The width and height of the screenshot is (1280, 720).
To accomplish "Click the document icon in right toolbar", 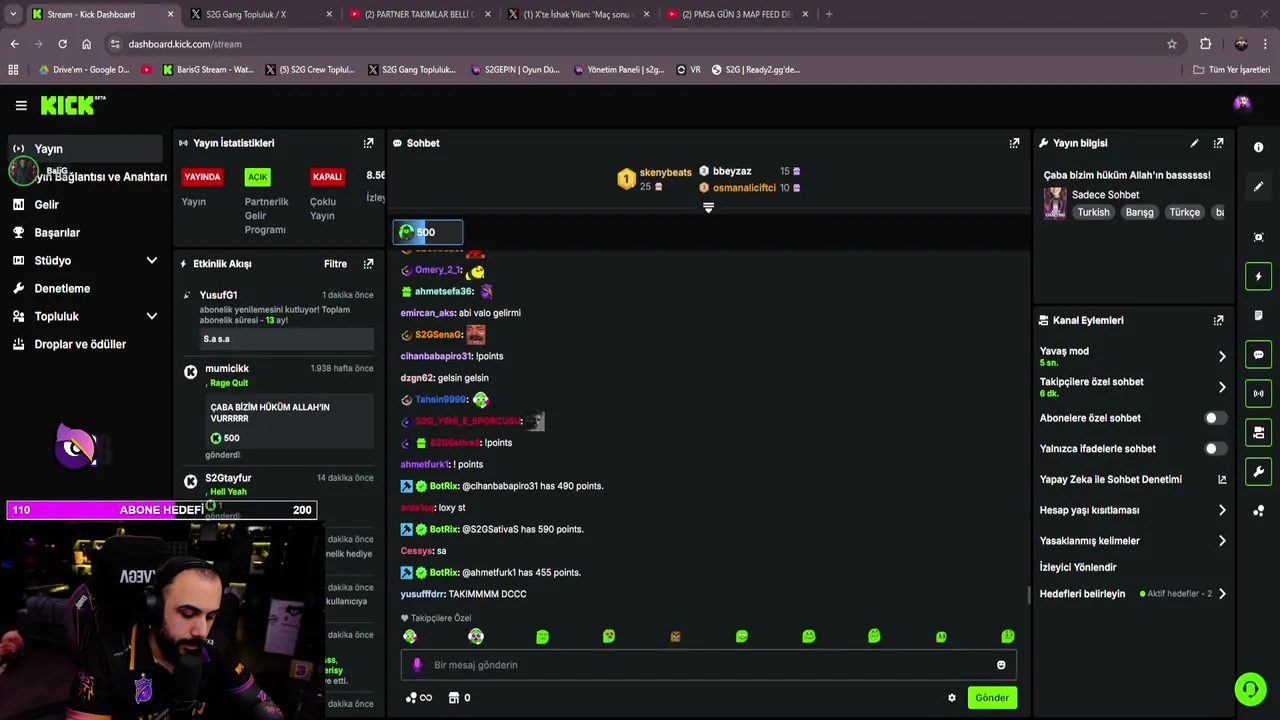I will [x=1258, y=315].
